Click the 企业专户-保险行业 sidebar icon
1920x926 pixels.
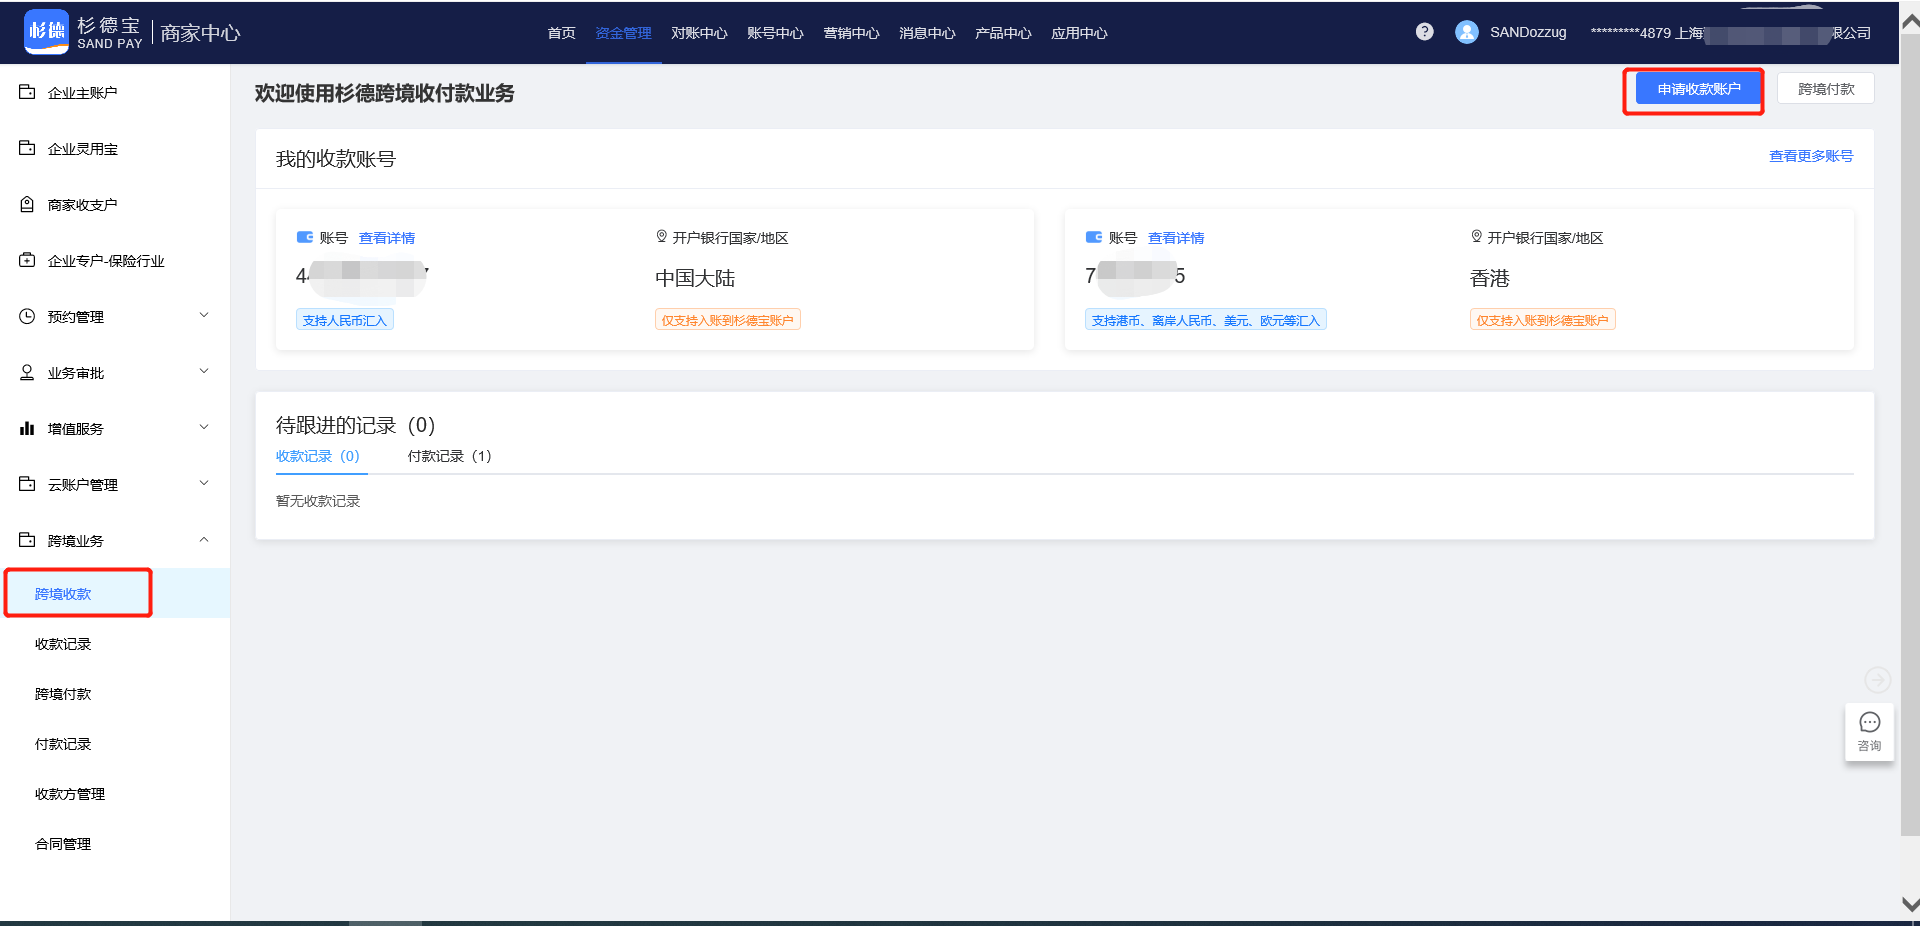[27, 260]
